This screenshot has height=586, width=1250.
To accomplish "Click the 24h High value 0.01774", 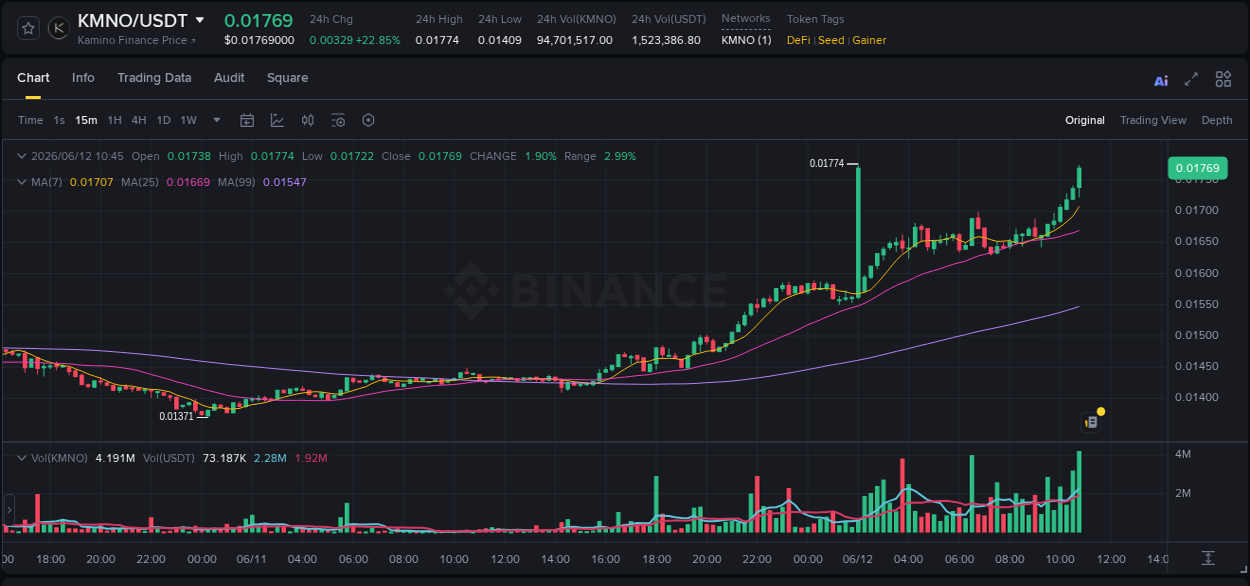I will coord(437,40).
